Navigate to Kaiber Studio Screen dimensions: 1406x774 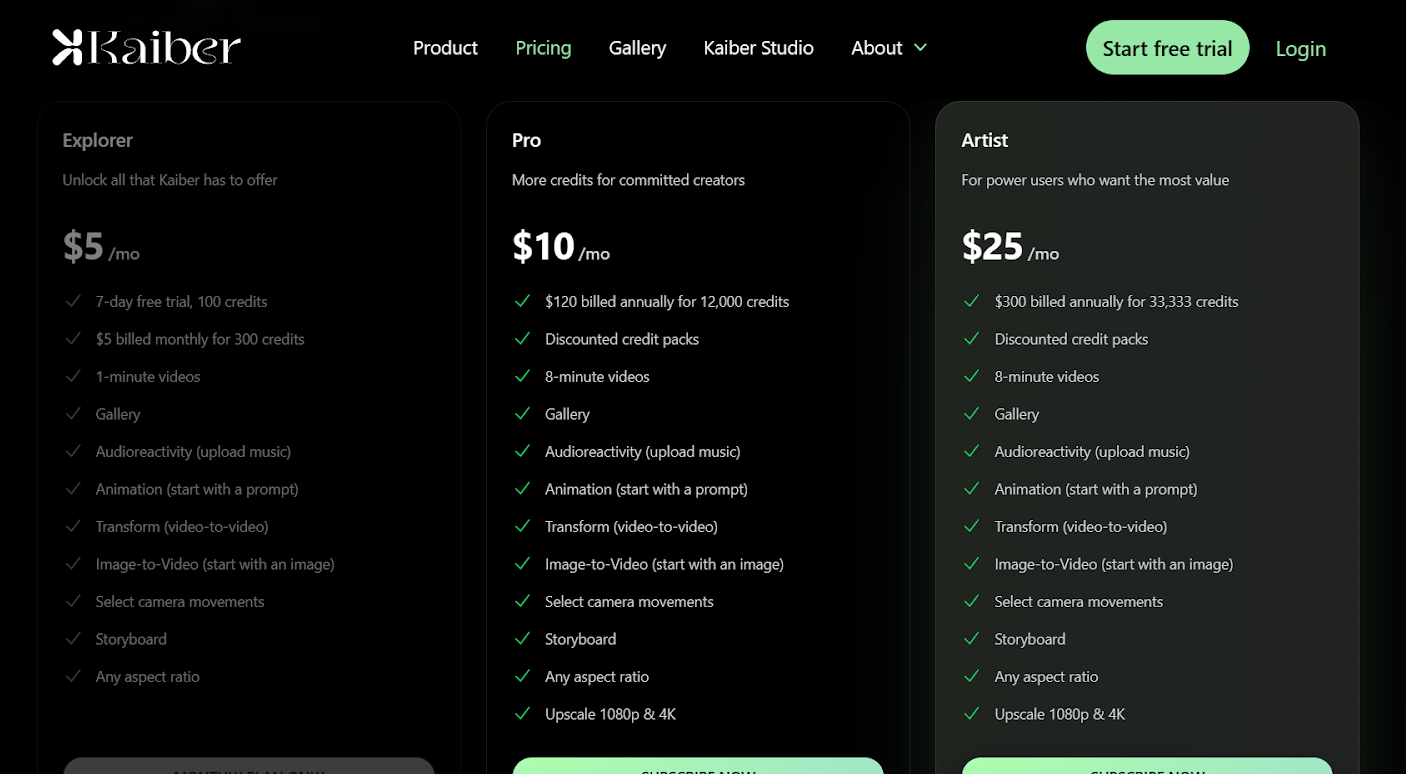(x=758, y=48)
